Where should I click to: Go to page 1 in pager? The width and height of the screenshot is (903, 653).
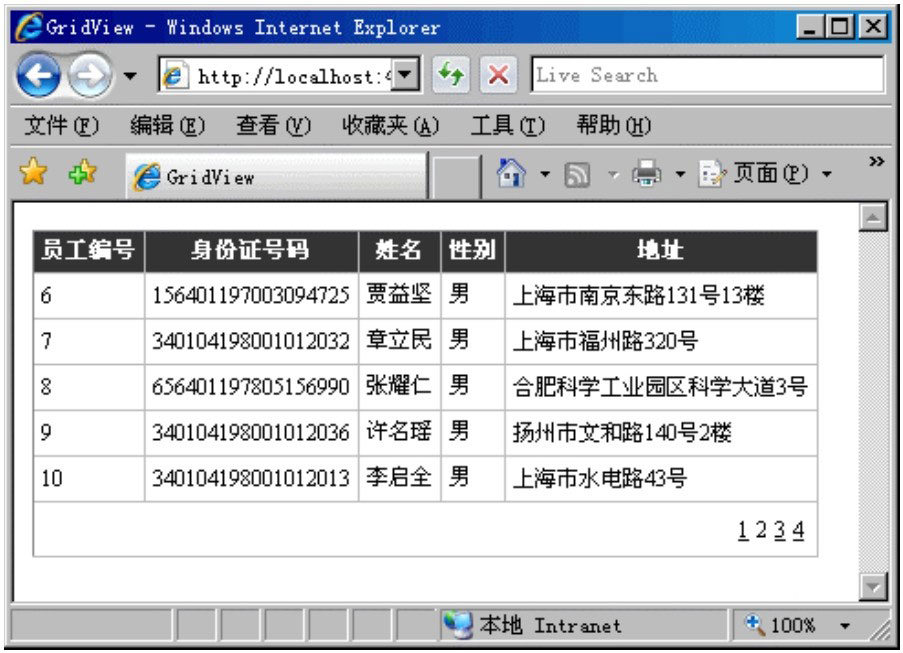[x=743, y=530]
